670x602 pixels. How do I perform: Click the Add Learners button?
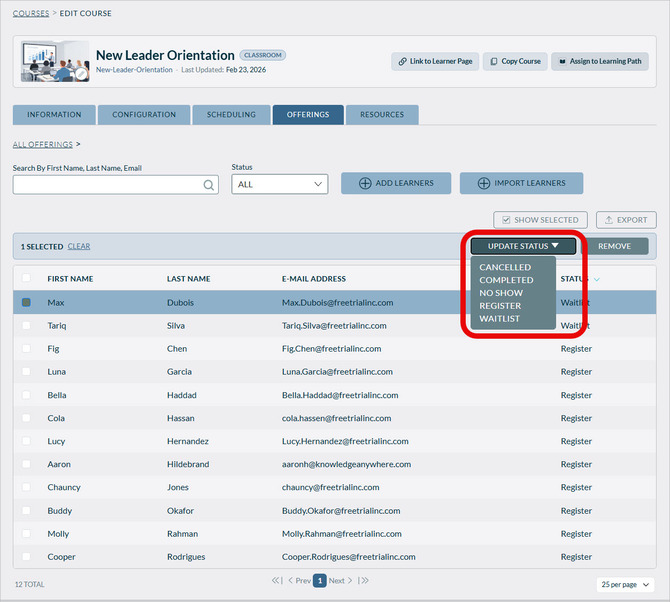(x=396, y=183)
